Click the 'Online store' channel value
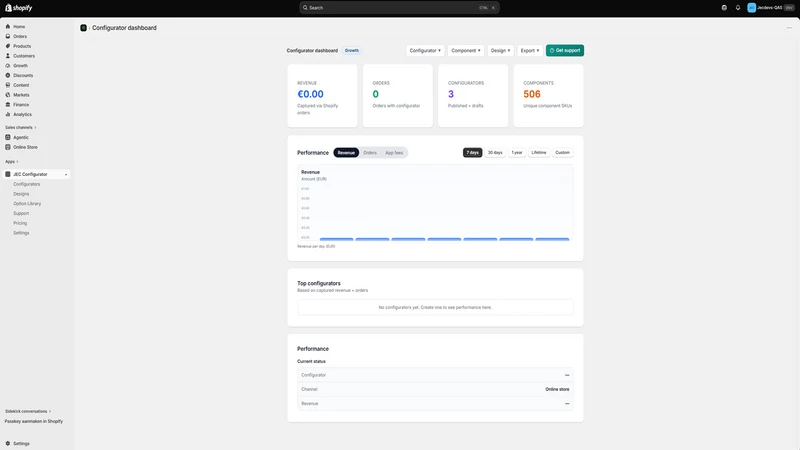800x450 pixels. click(x=557, y=389)
